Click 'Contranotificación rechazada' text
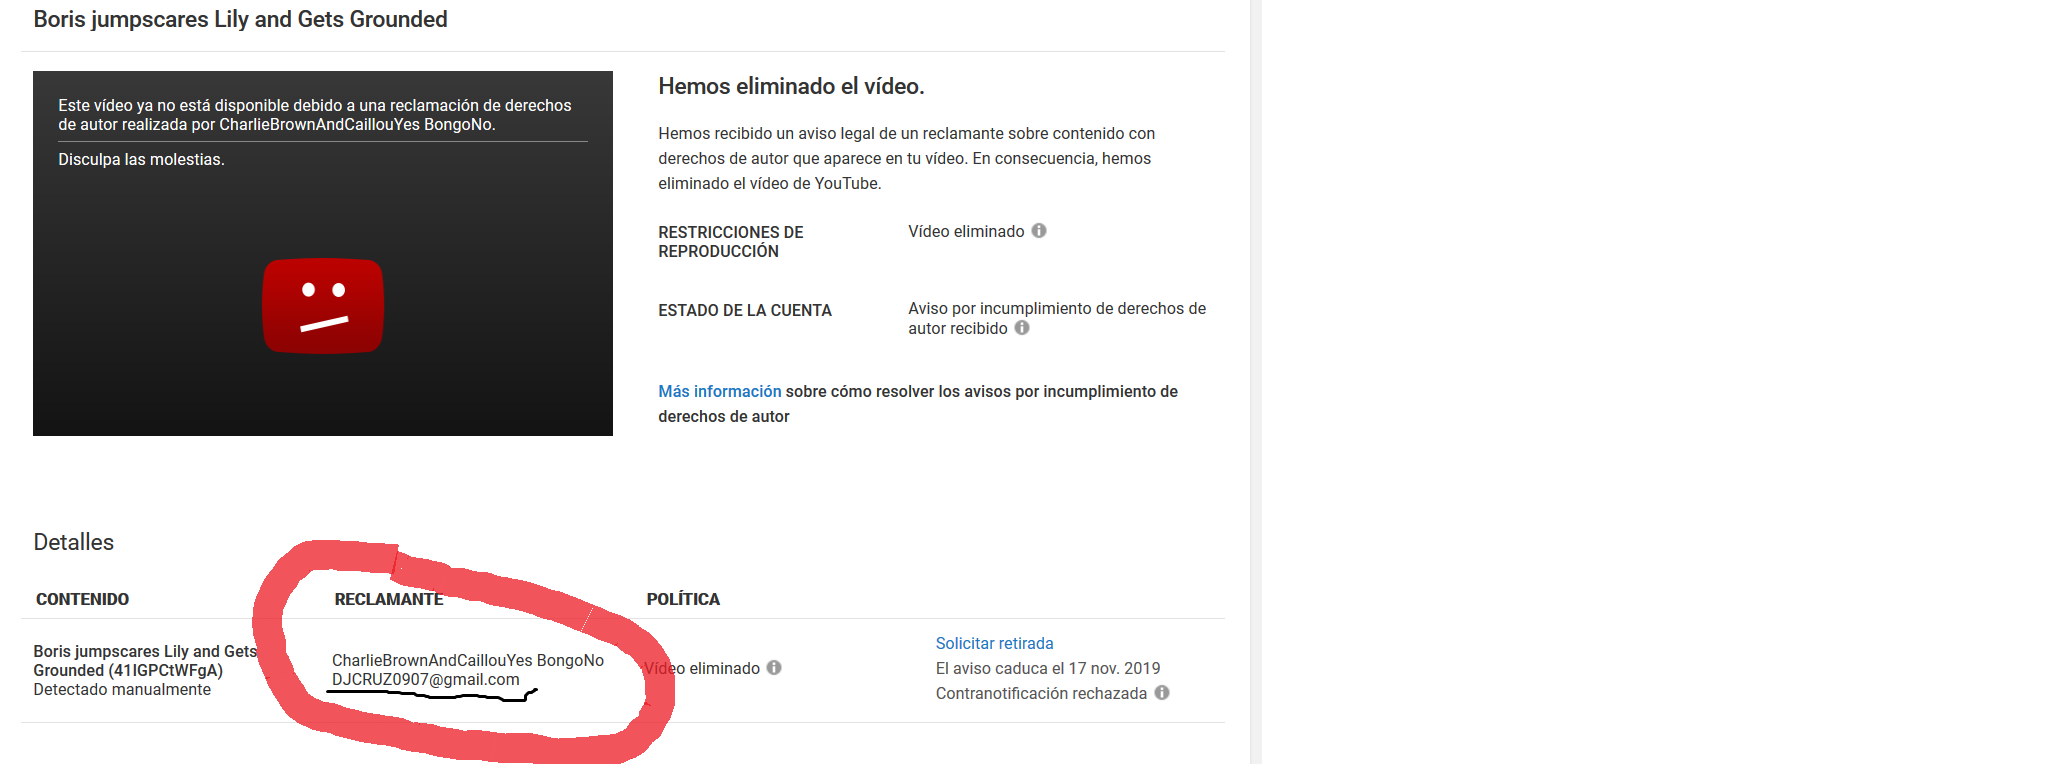The height and width of the screenshot is (764, 2048). pyautogui.click(x=1041, y=693)
